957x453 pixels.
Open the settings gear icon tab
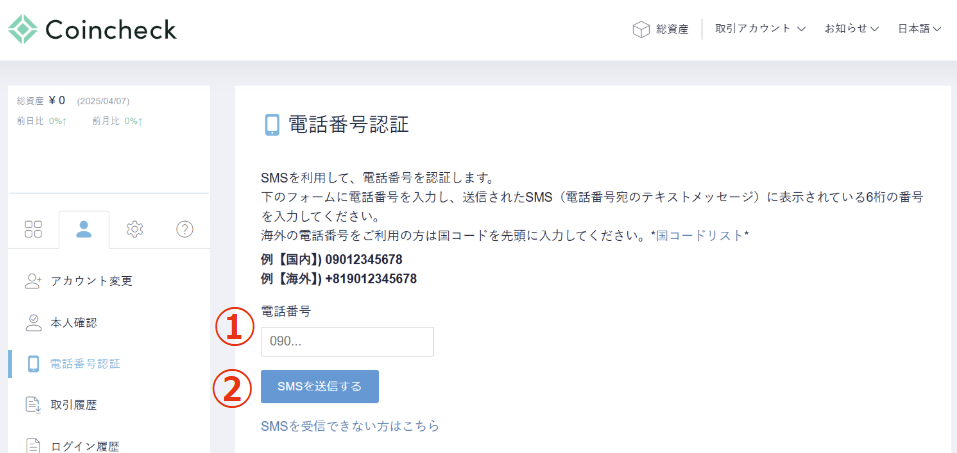[135, 229]
